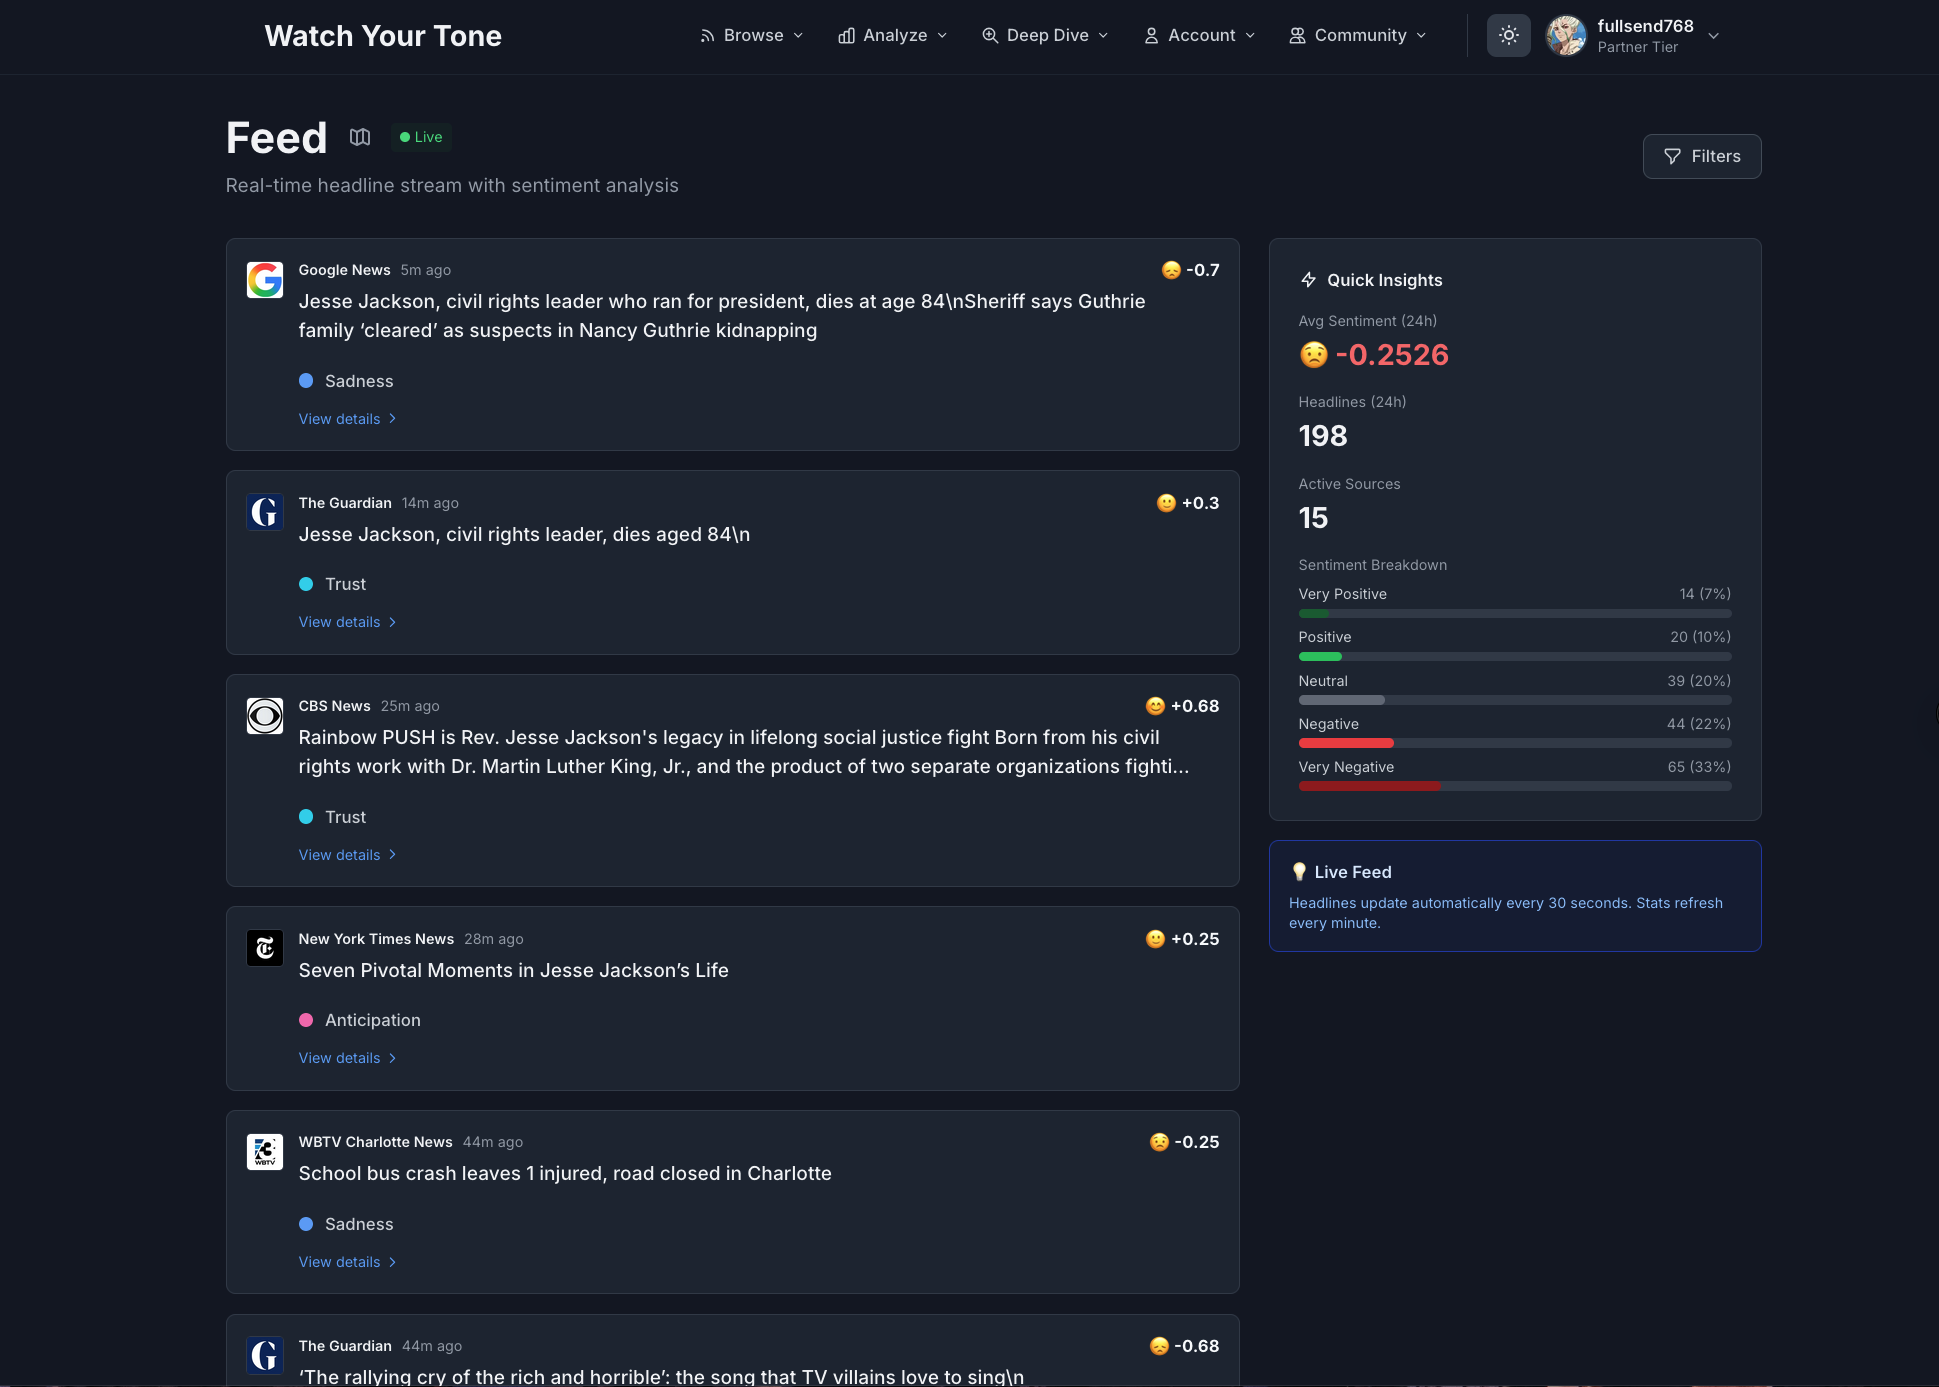The width and height of the screenshot is (1939, 1387).
Task: Click the Watch Your Tone logo title
Action: pos(383,36)
